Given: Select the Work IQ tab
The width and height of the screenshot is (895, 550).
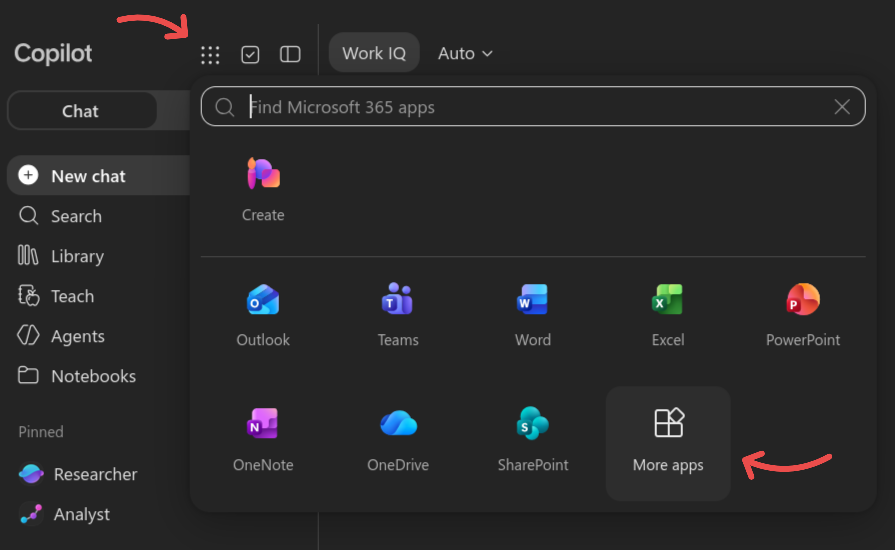Looking at the screenshot, I should coord(374,53).
